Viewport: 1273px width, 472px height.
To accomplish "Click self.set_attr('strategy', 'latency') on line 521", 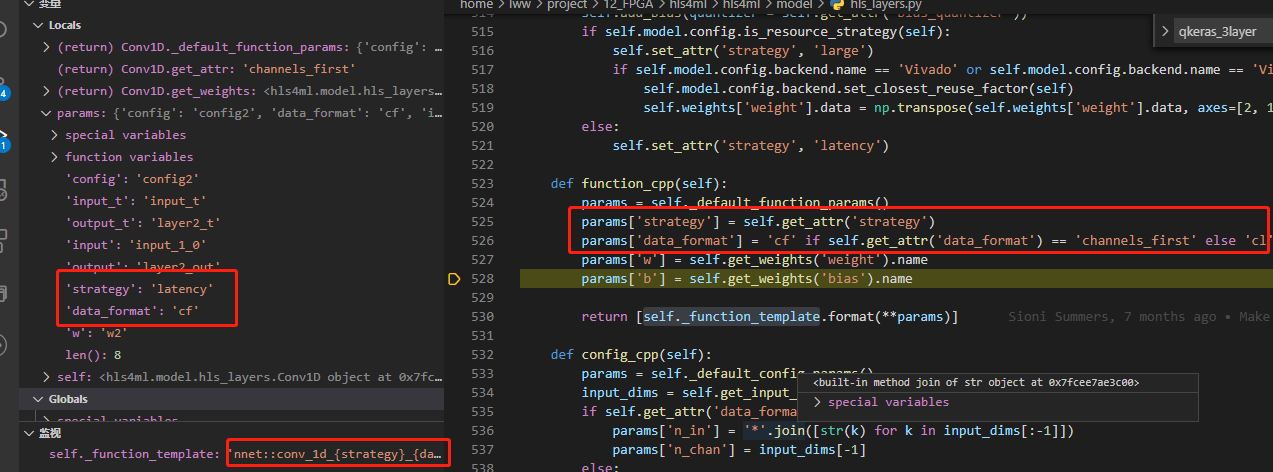I will pos(750,146).
